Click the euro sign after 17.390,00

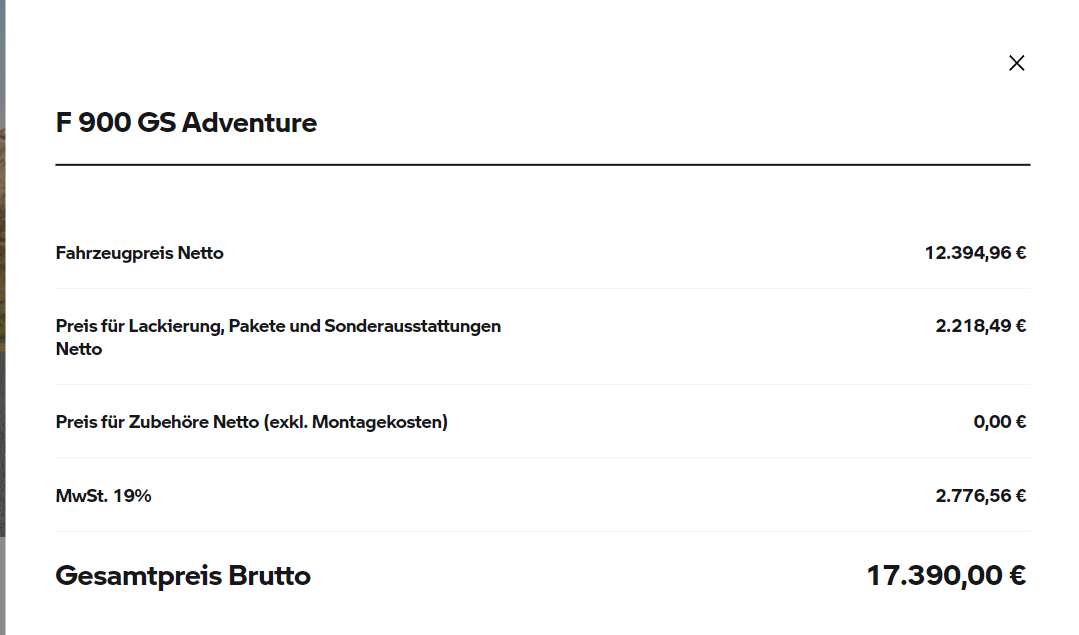(1018, 576)
